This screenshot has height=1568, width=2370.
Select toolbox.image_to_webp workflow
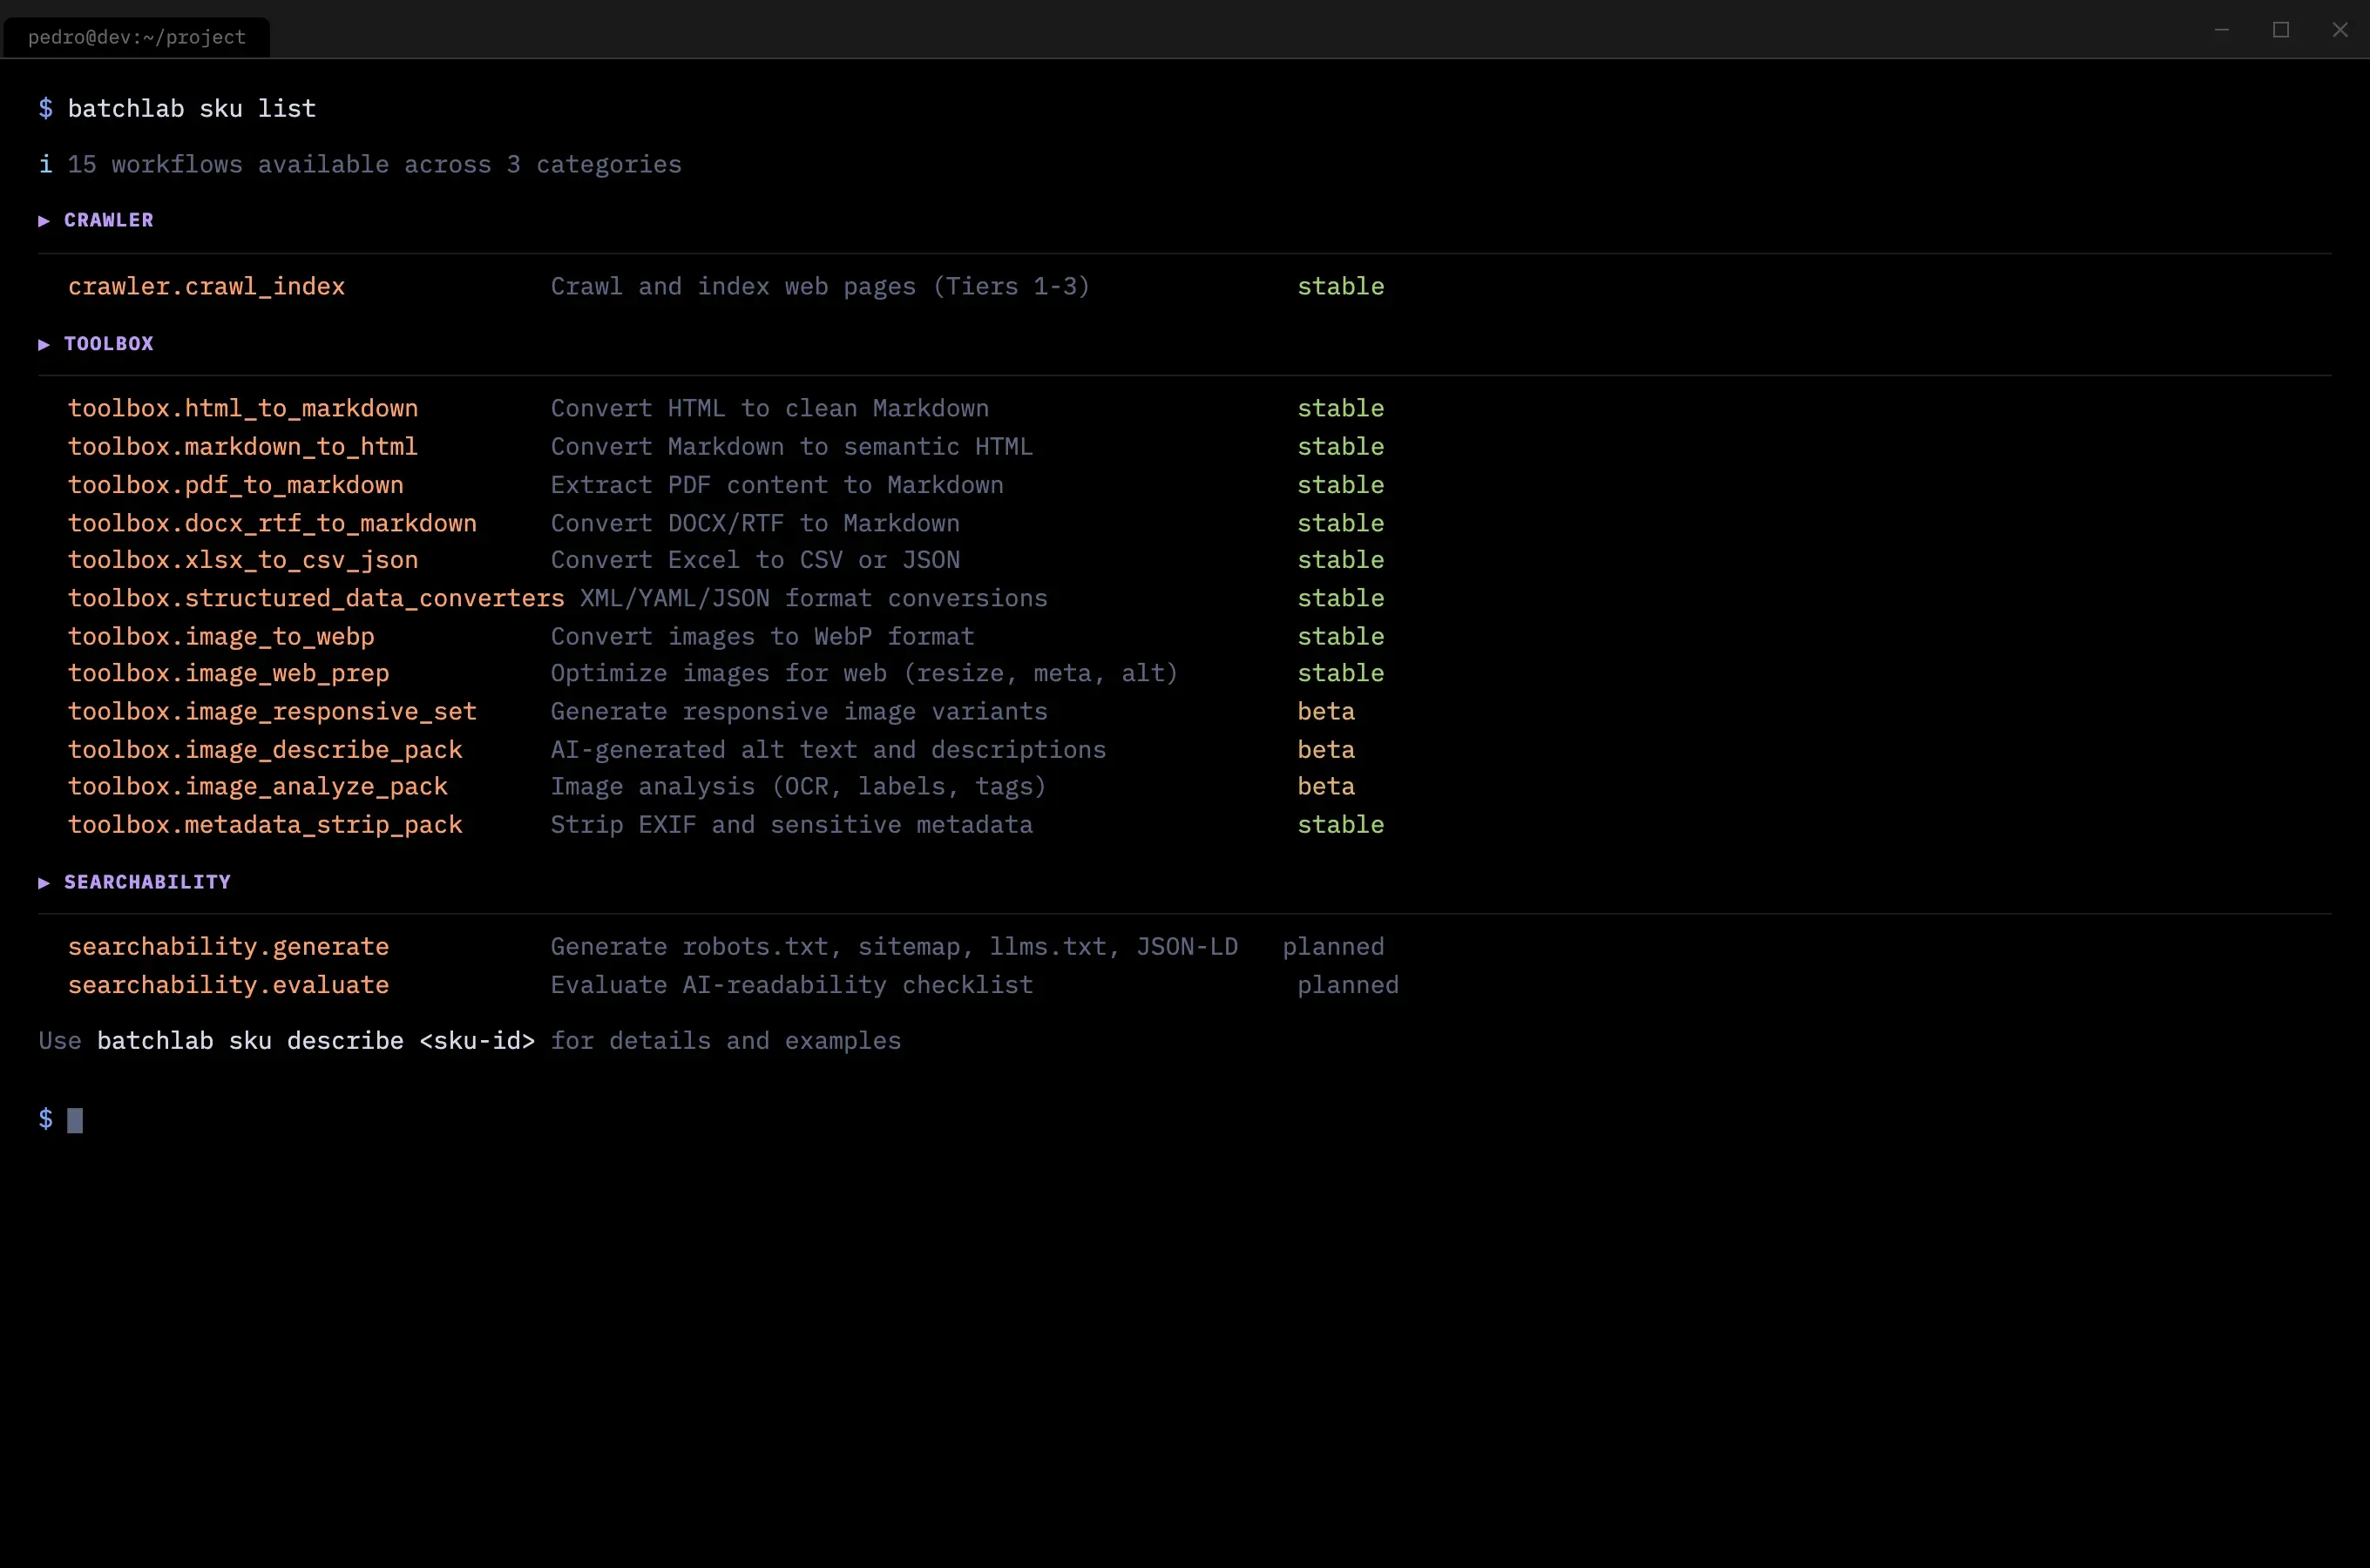coord(221,636)
